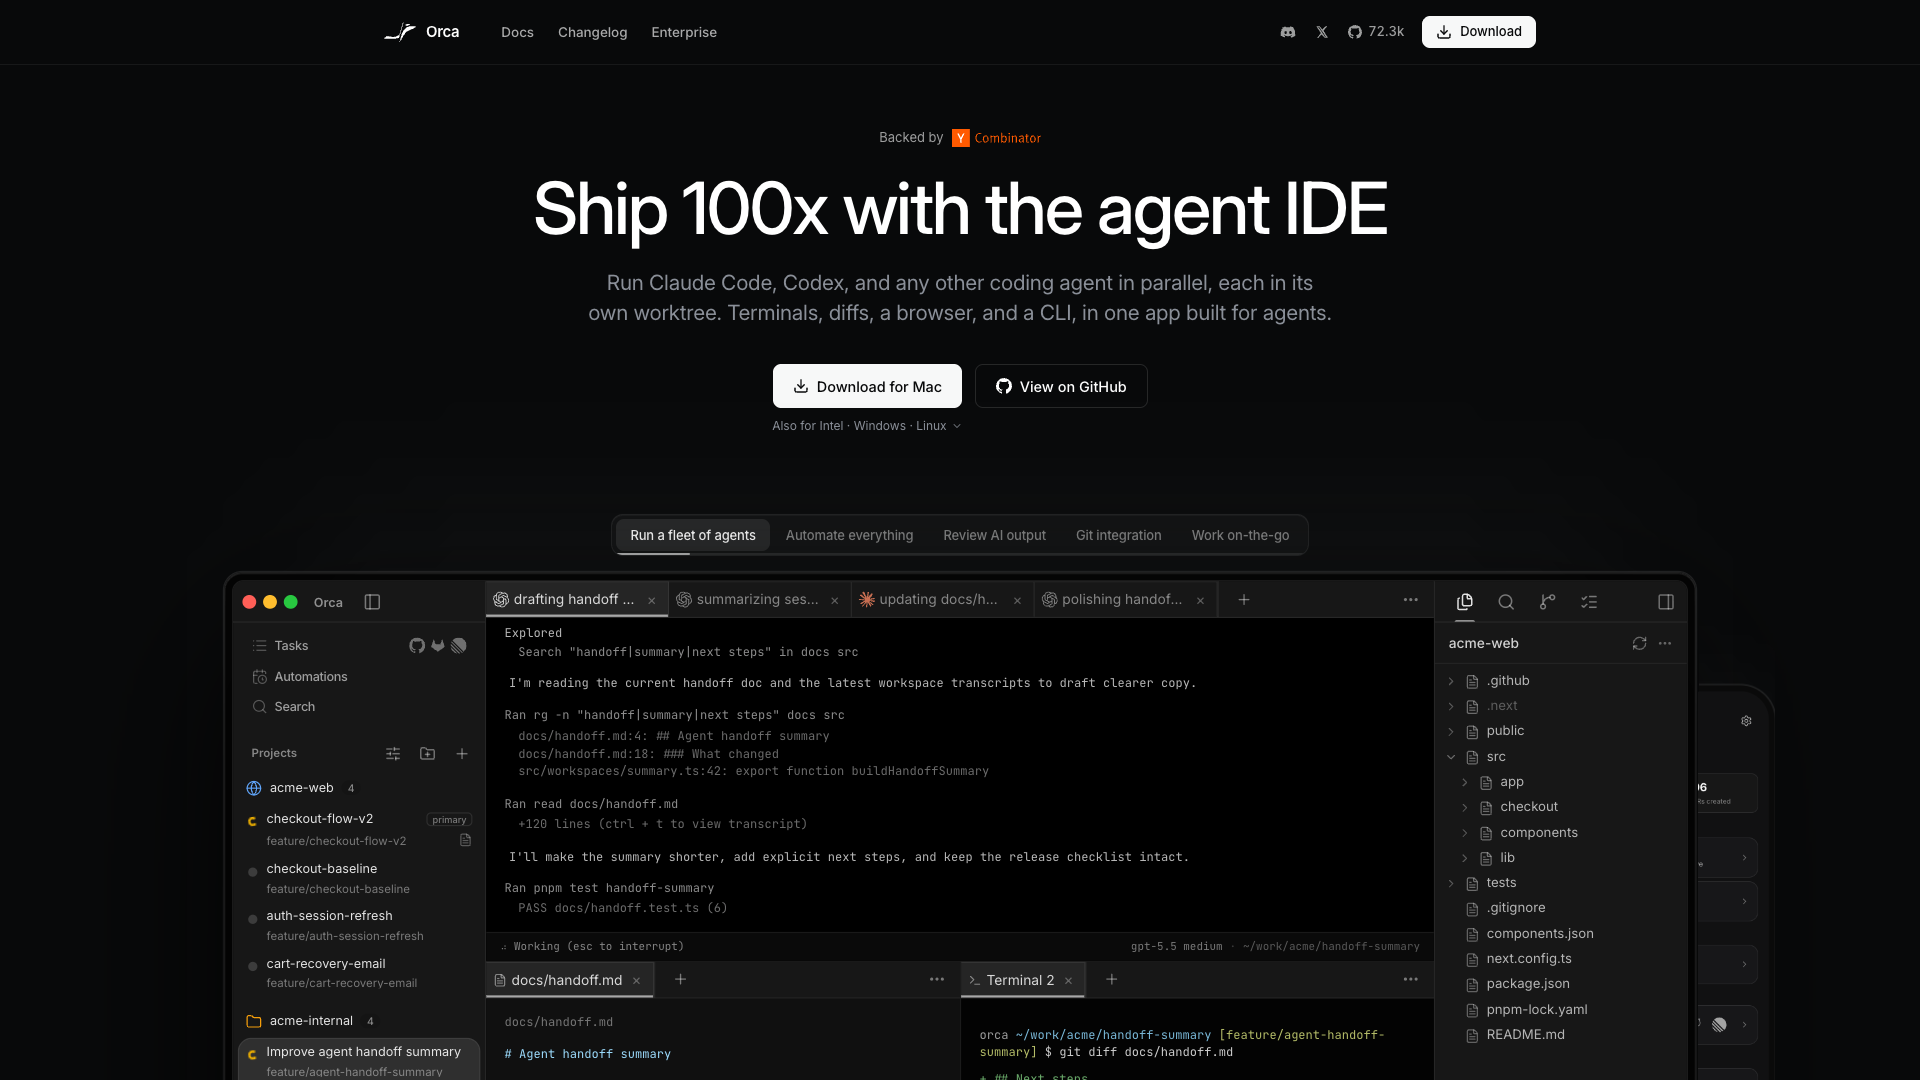Click the Orca logo in navigation

(x=422, y=32)
